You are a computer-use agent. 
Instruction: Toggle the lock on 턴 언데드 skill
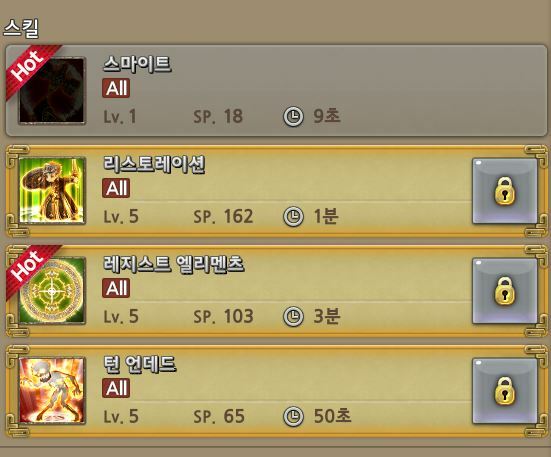click(505, 391)
